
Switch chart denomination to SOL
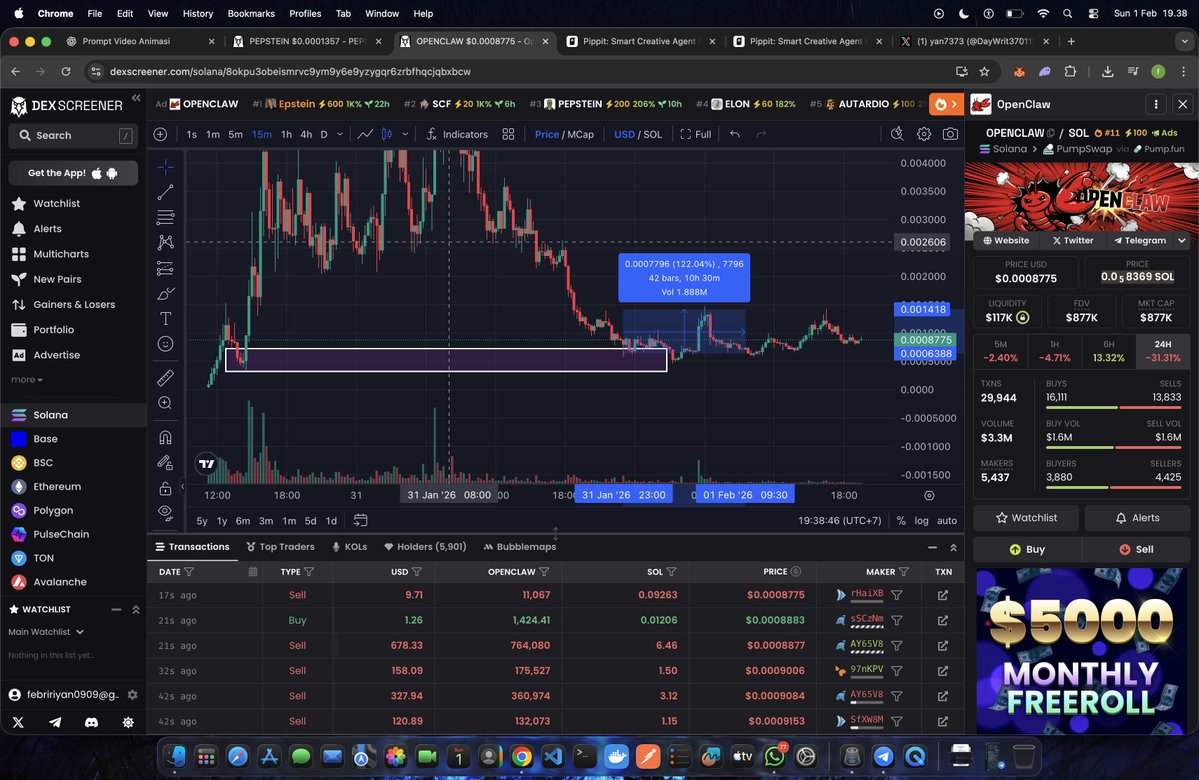point(652,134)
